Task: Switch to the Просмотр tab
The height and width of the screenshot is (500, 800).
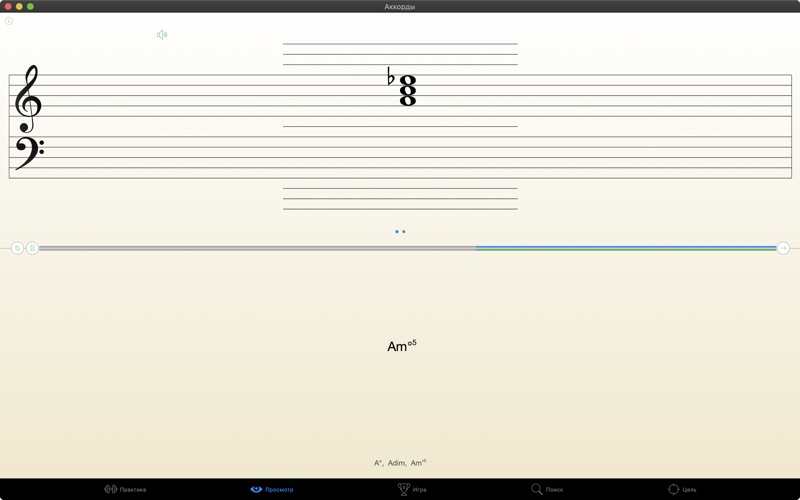Action: (271, 489)
